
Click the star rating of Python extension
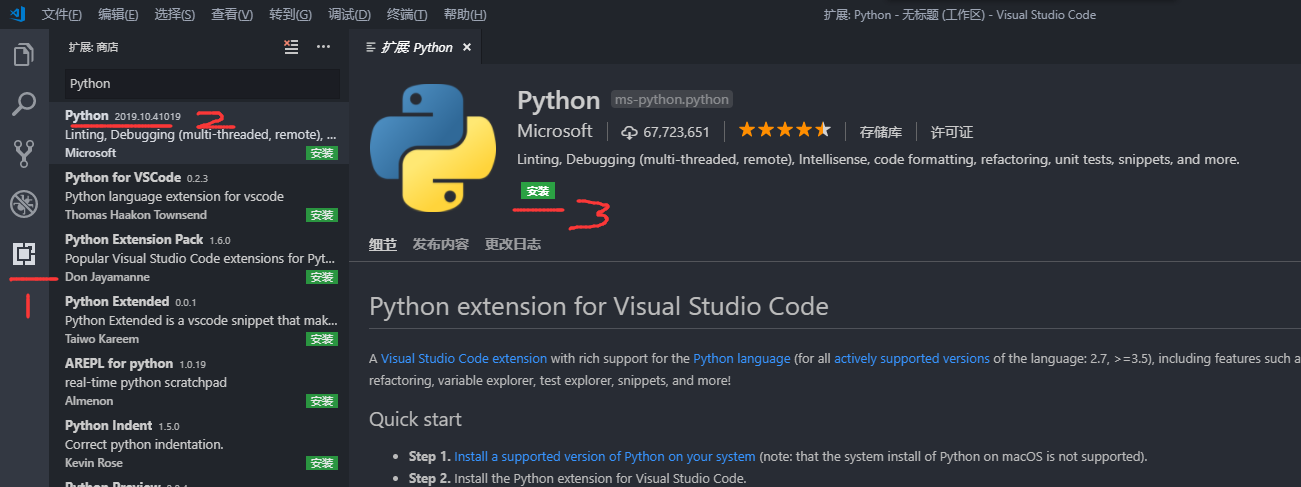point(784,131)
